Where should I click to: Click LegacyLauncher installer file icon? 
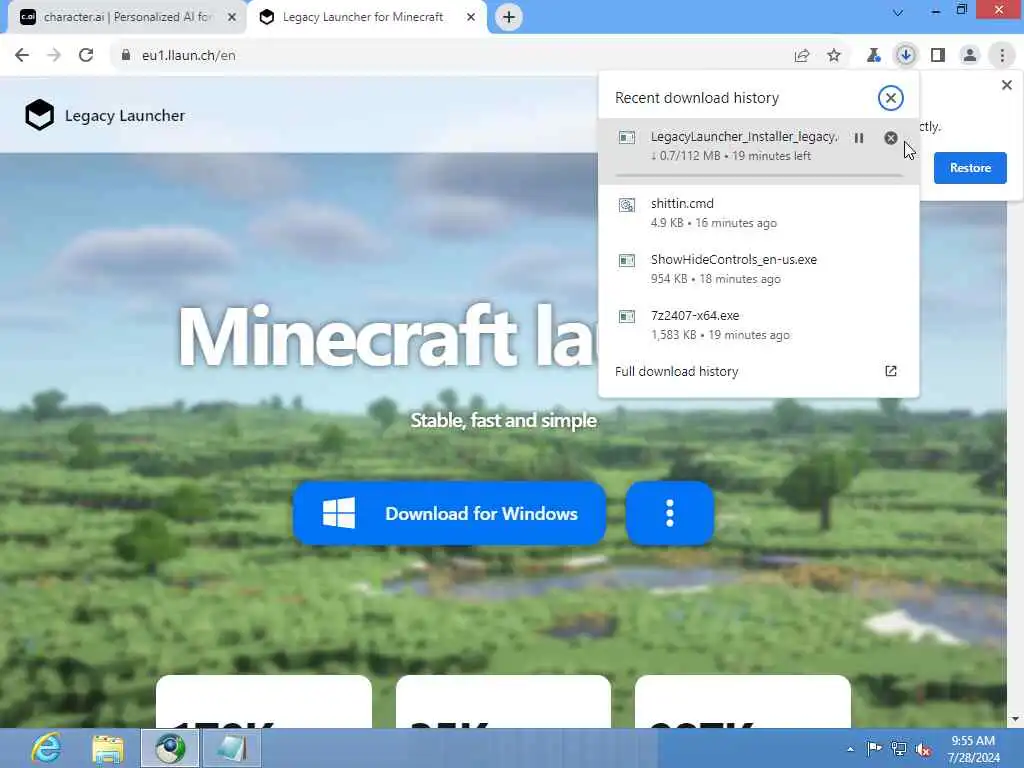(627, 137)
